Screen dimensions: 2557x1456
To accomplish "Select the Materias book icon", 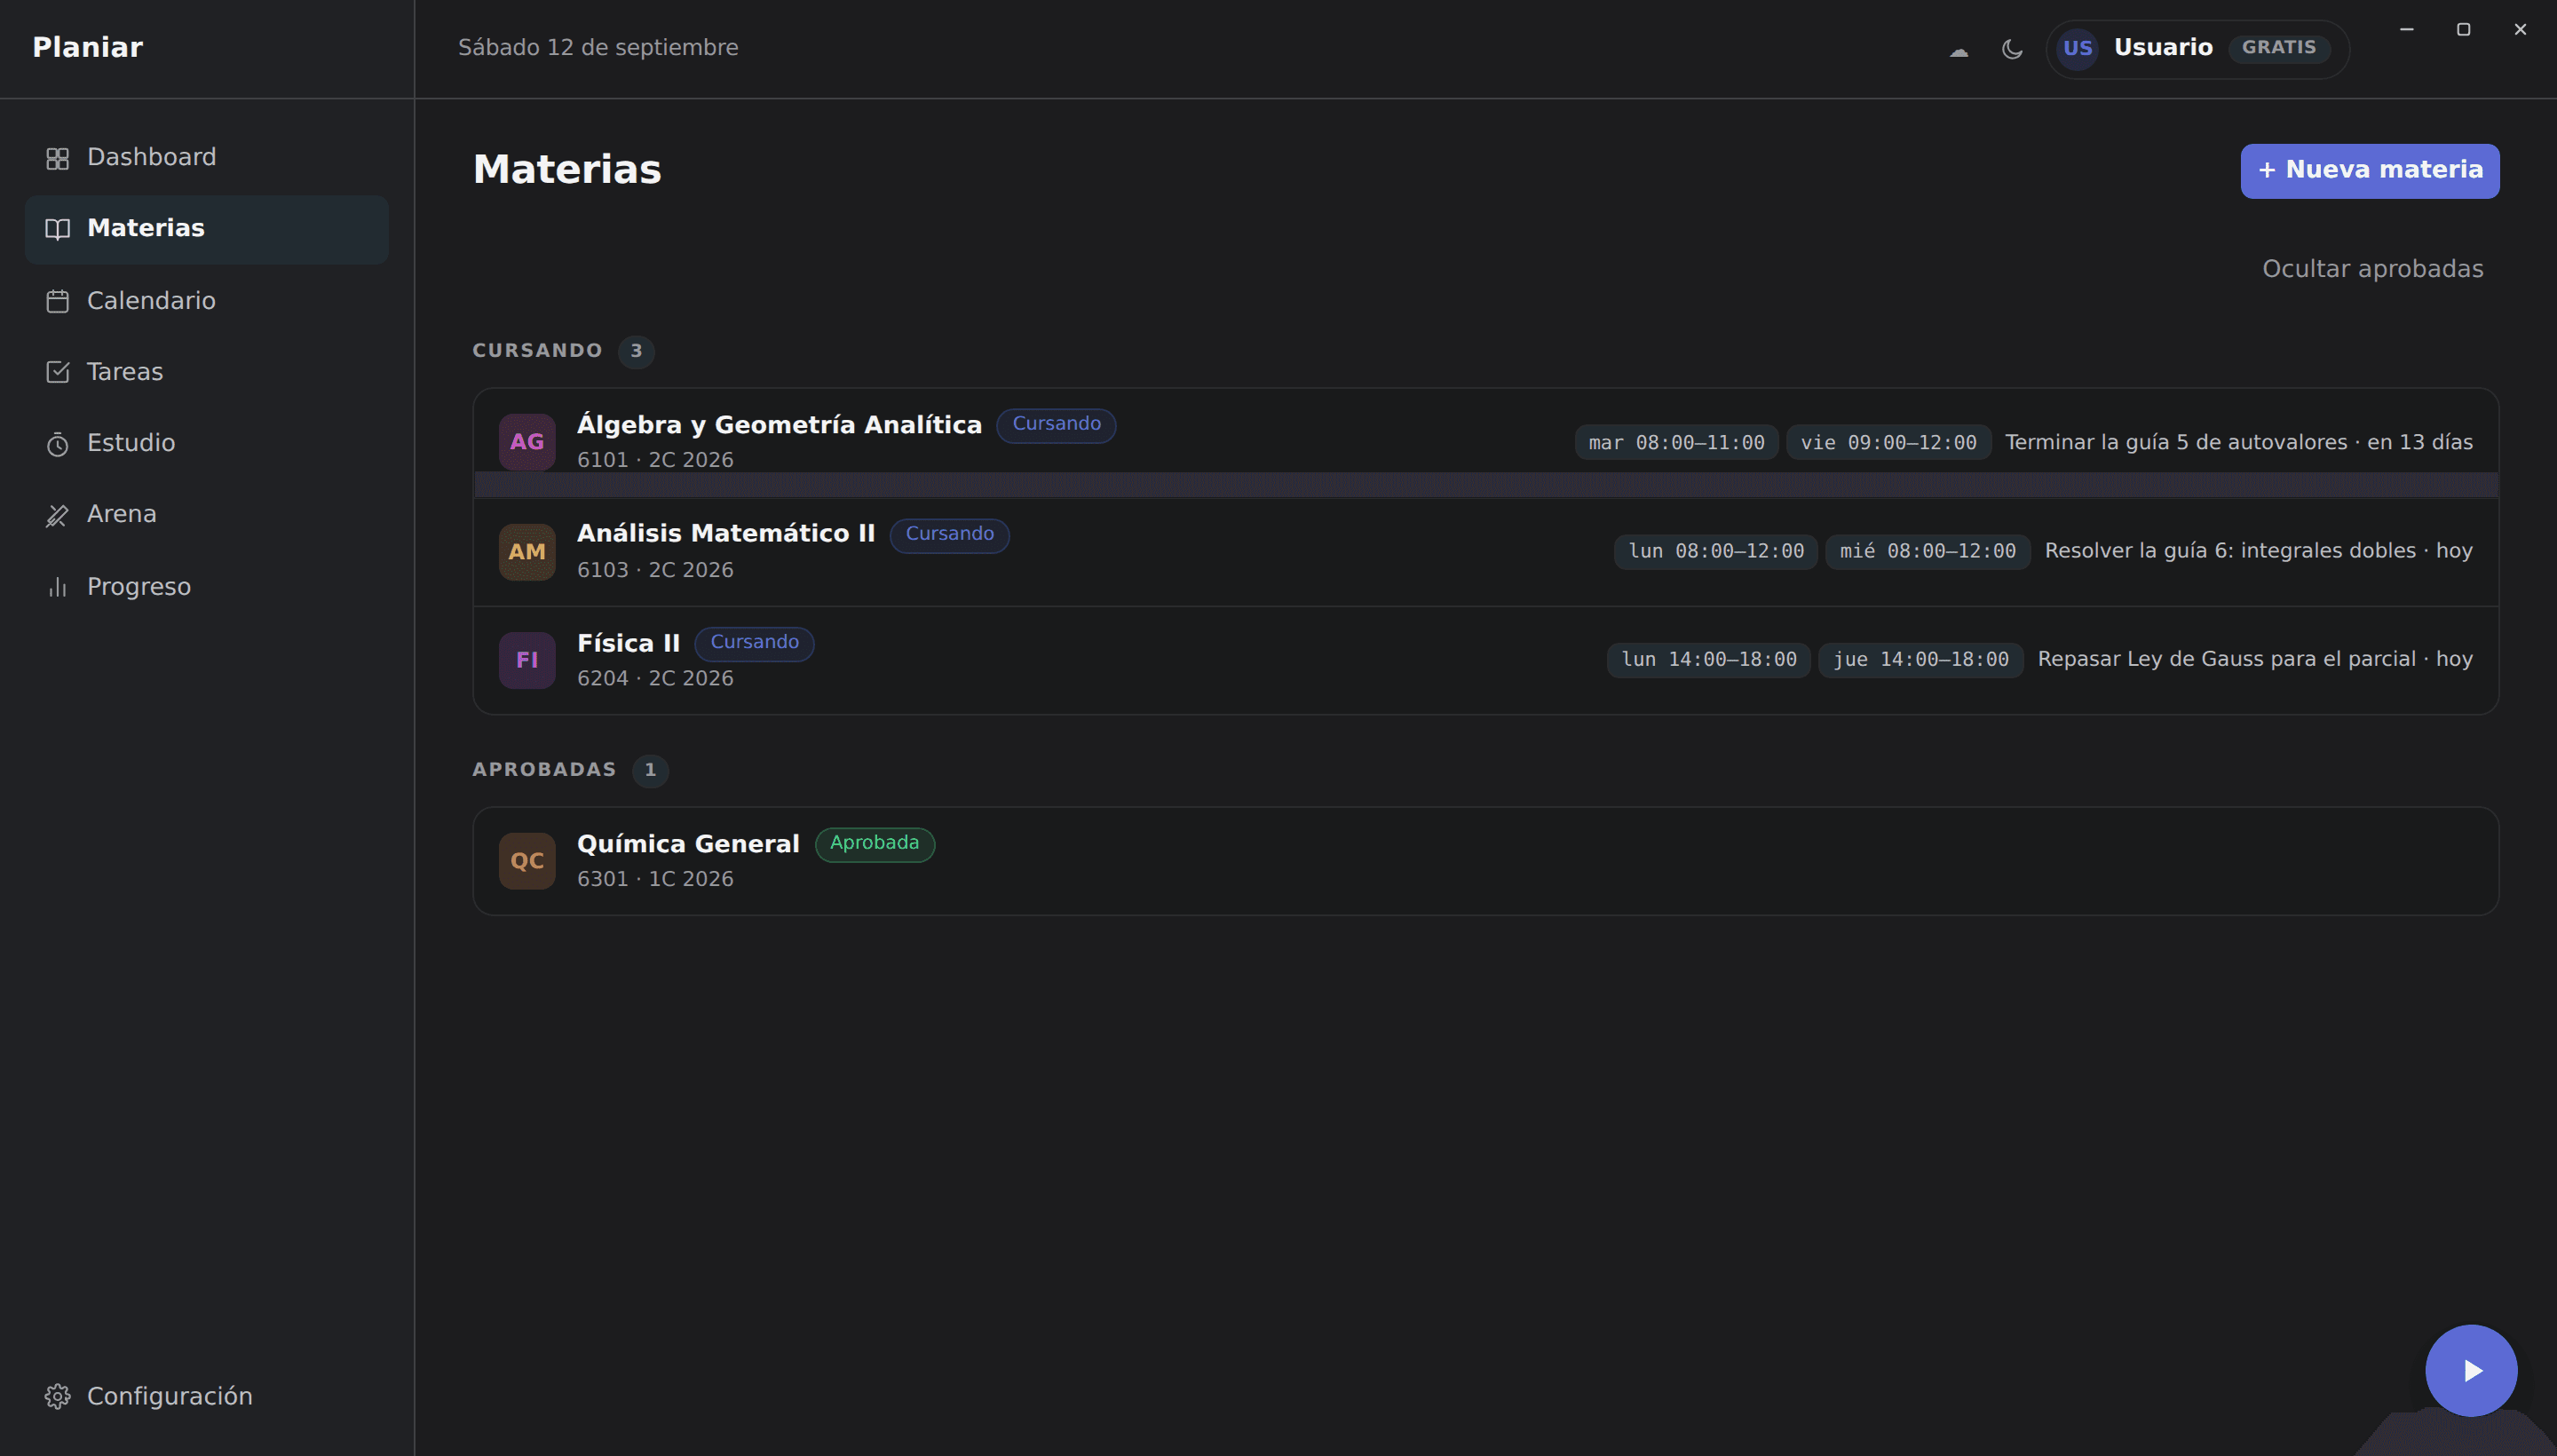I will (58, 229).
